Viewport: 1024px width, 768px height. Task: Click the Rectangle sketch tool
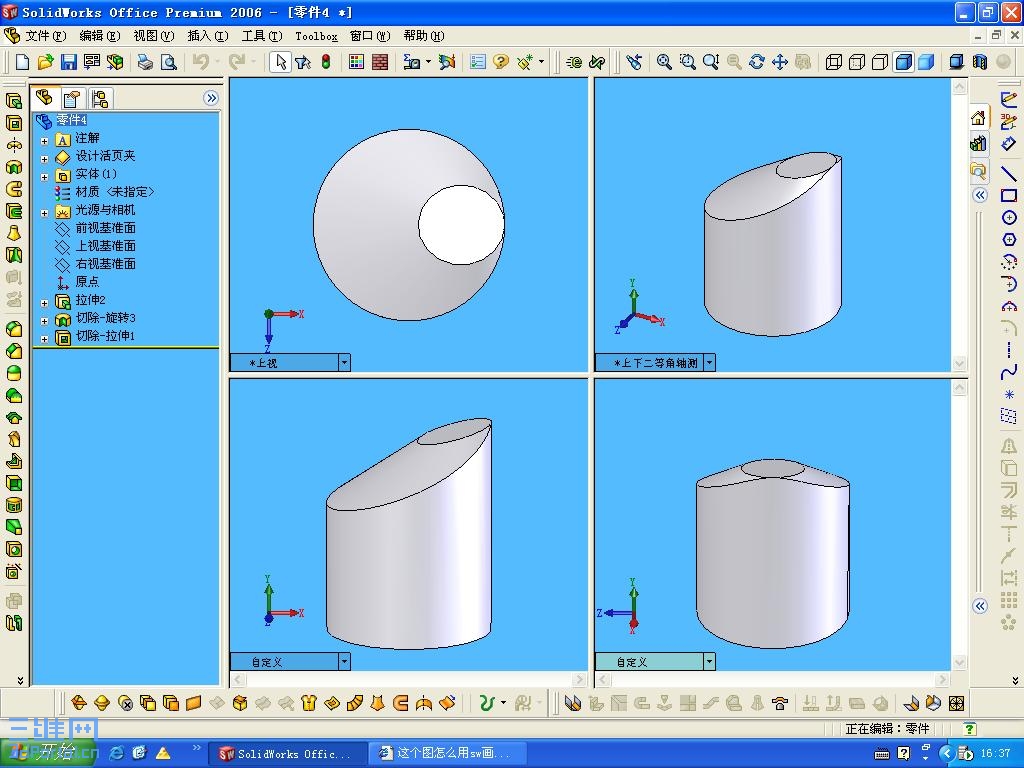pyautogui.click(x=1009, y=195)
